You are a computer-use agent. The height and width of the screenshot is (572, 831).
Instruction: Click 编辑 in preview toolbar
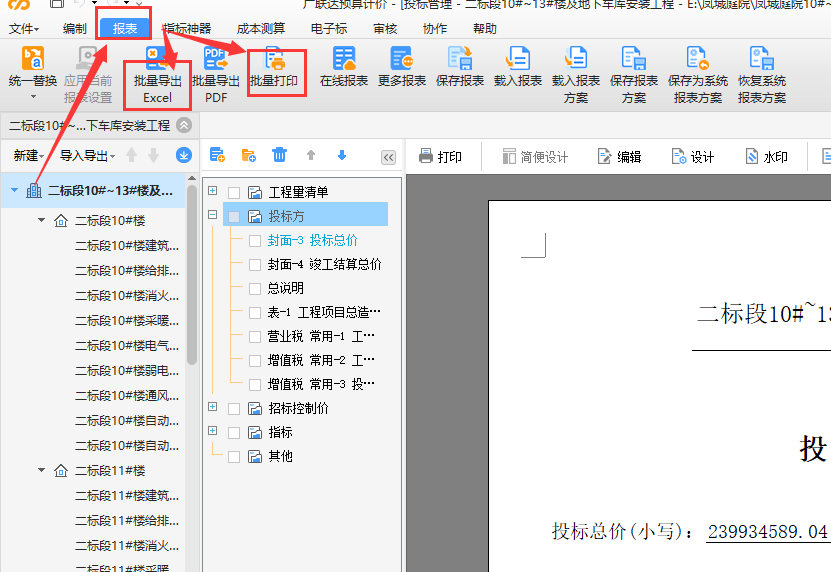[619, 156]
